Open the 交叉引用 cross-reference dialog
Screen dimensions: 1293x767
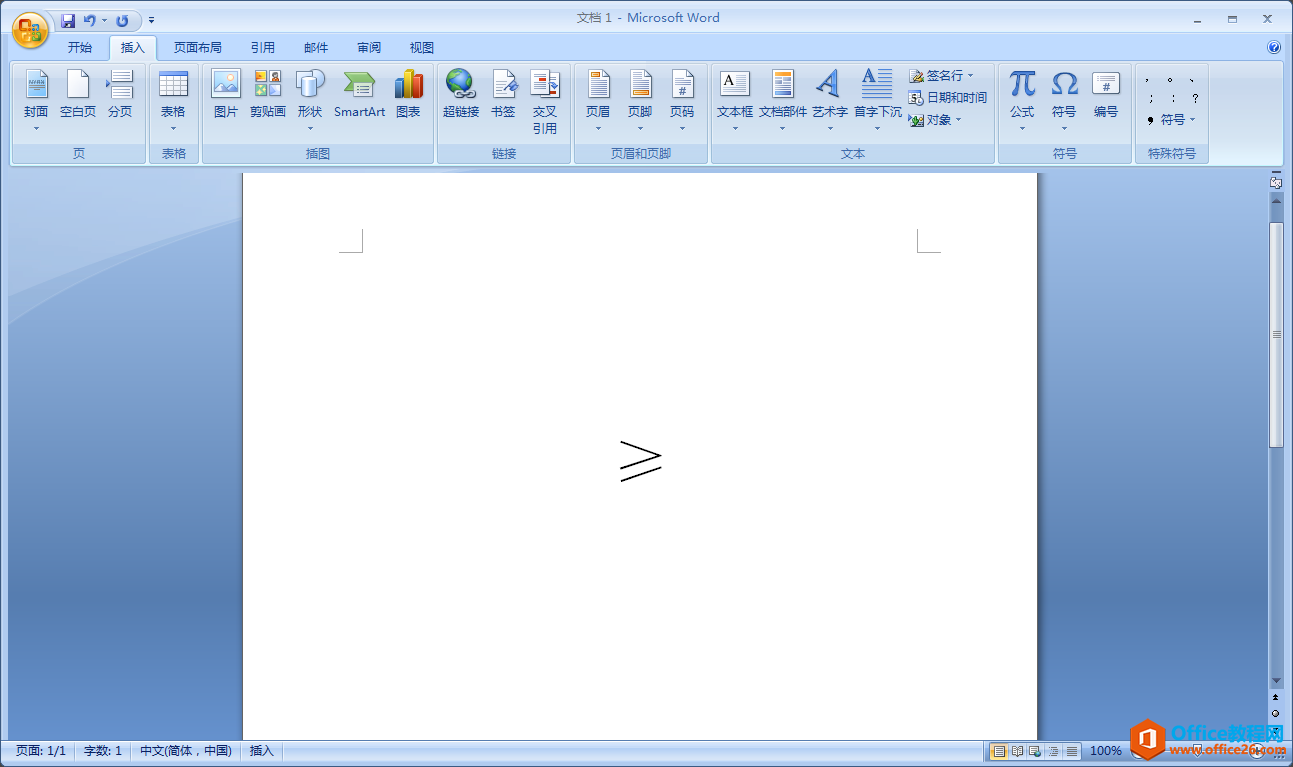[x=545, y=101]
